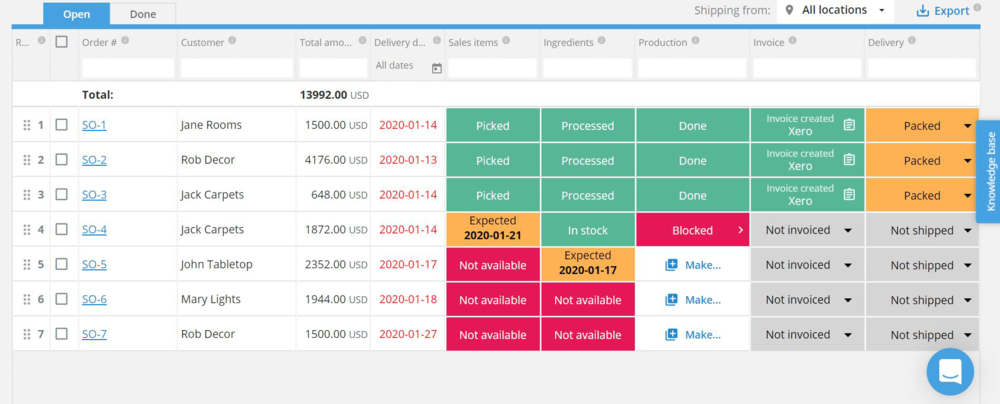
Task: Click the info icon beside Sales items
Action: click(x=506, y=40)
